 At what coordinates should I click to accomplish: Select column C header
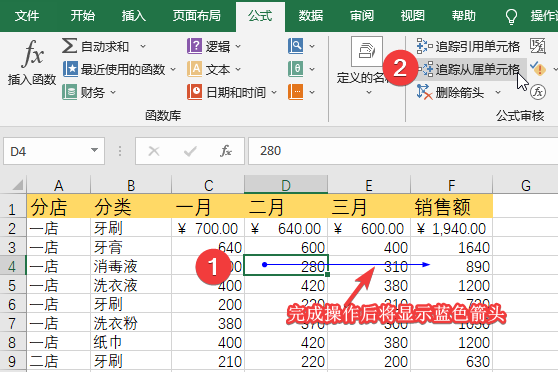[208, 185]
